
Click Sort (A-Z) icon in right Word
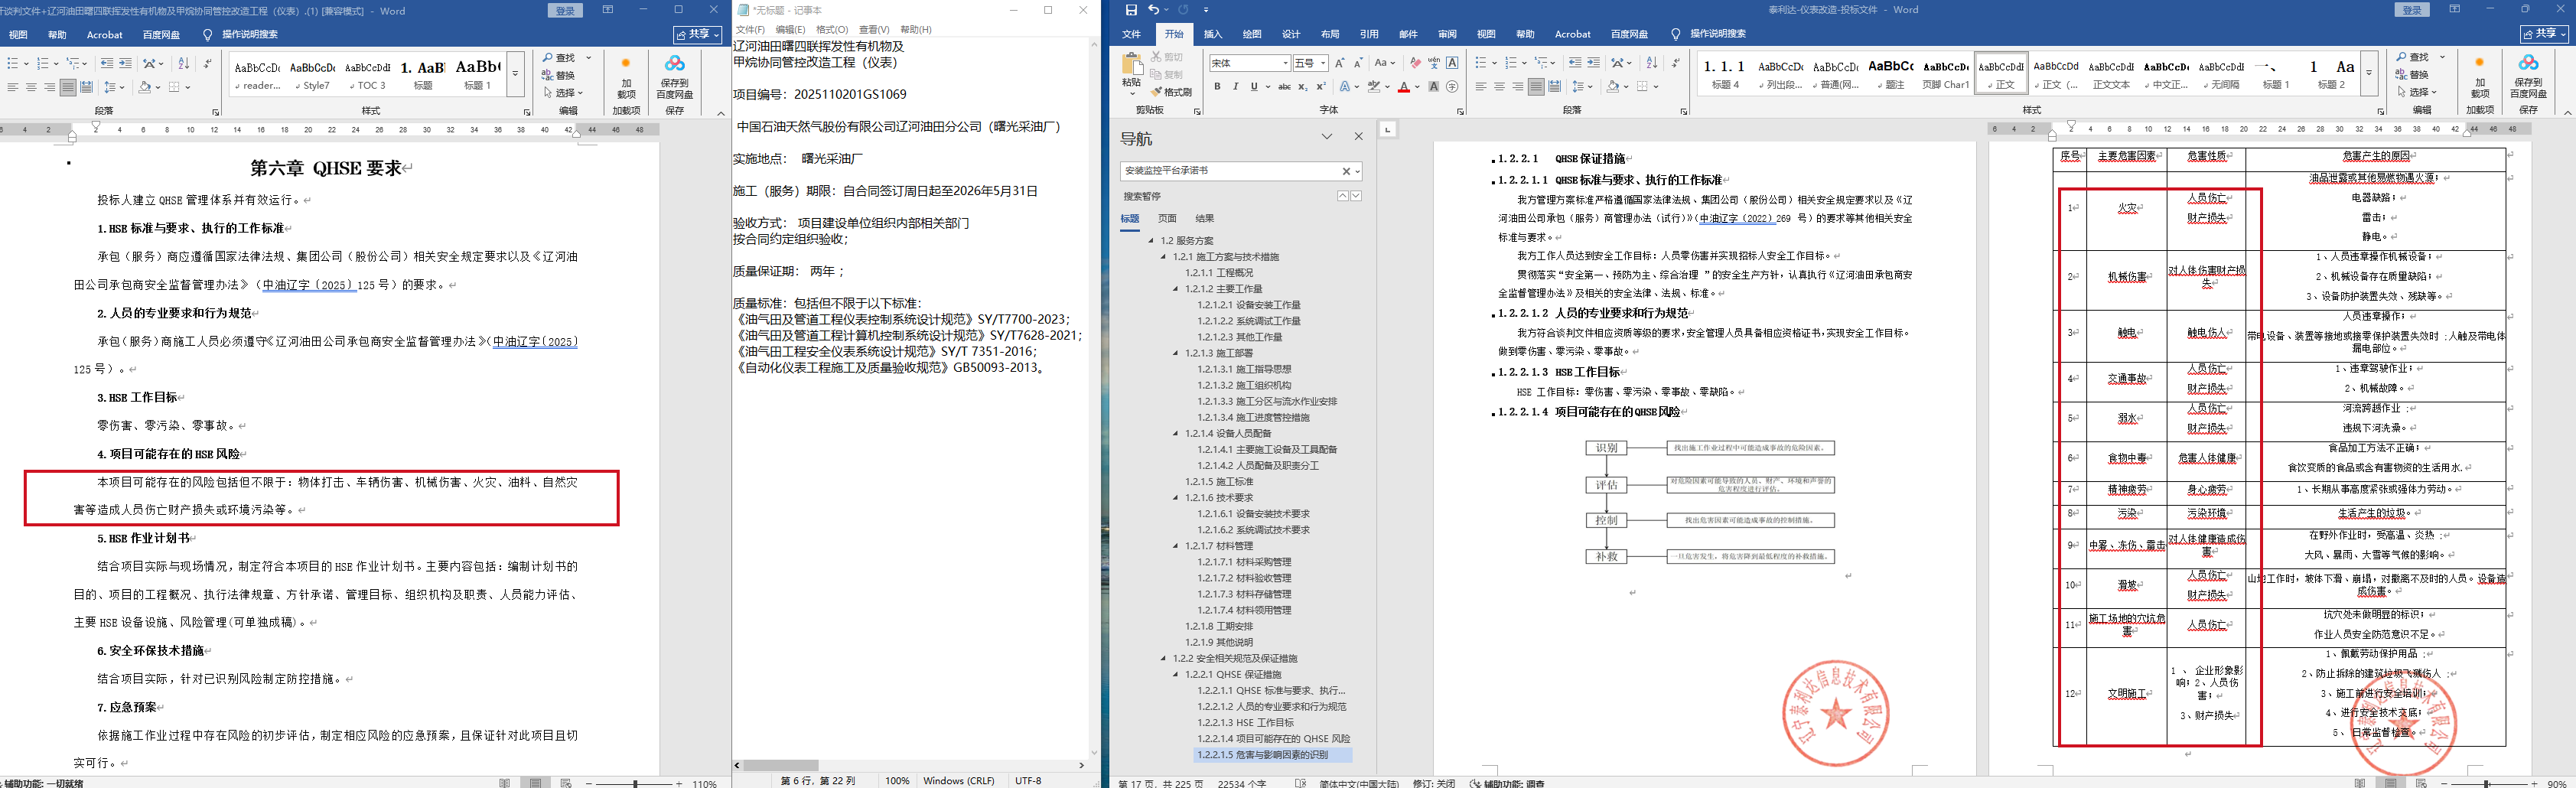pos(1651,63)
